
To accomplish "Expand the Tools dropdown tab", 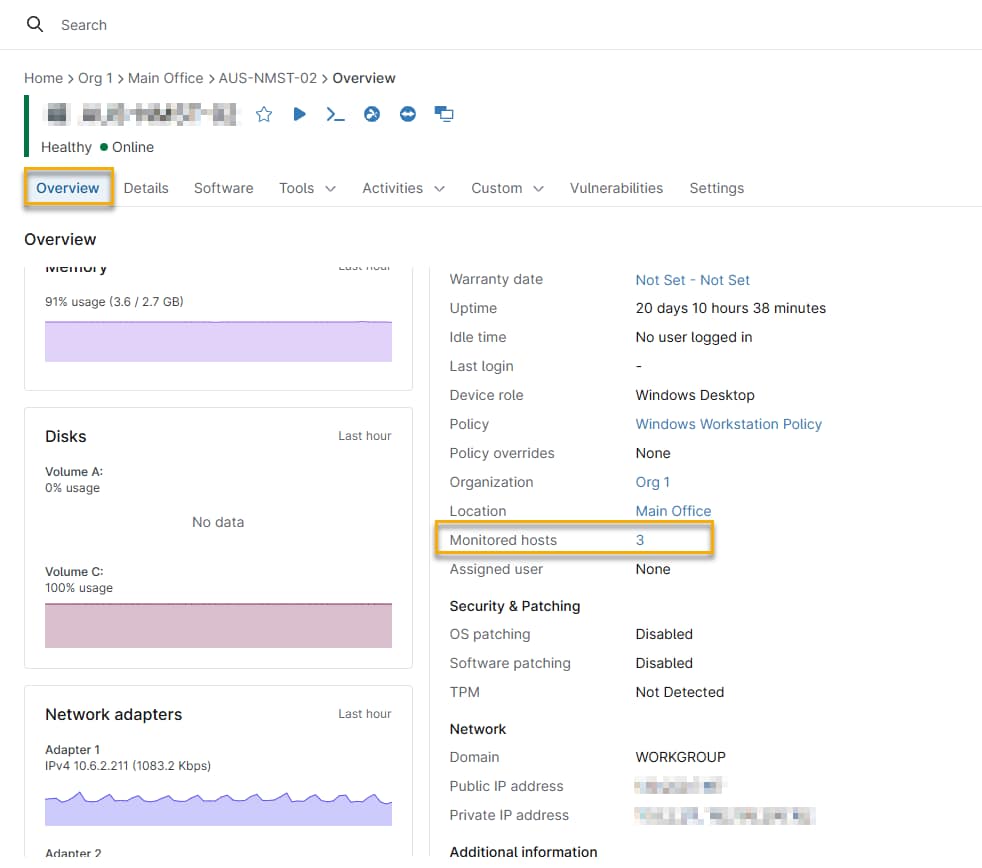I will pyautogui.click(x=307, y=188).
